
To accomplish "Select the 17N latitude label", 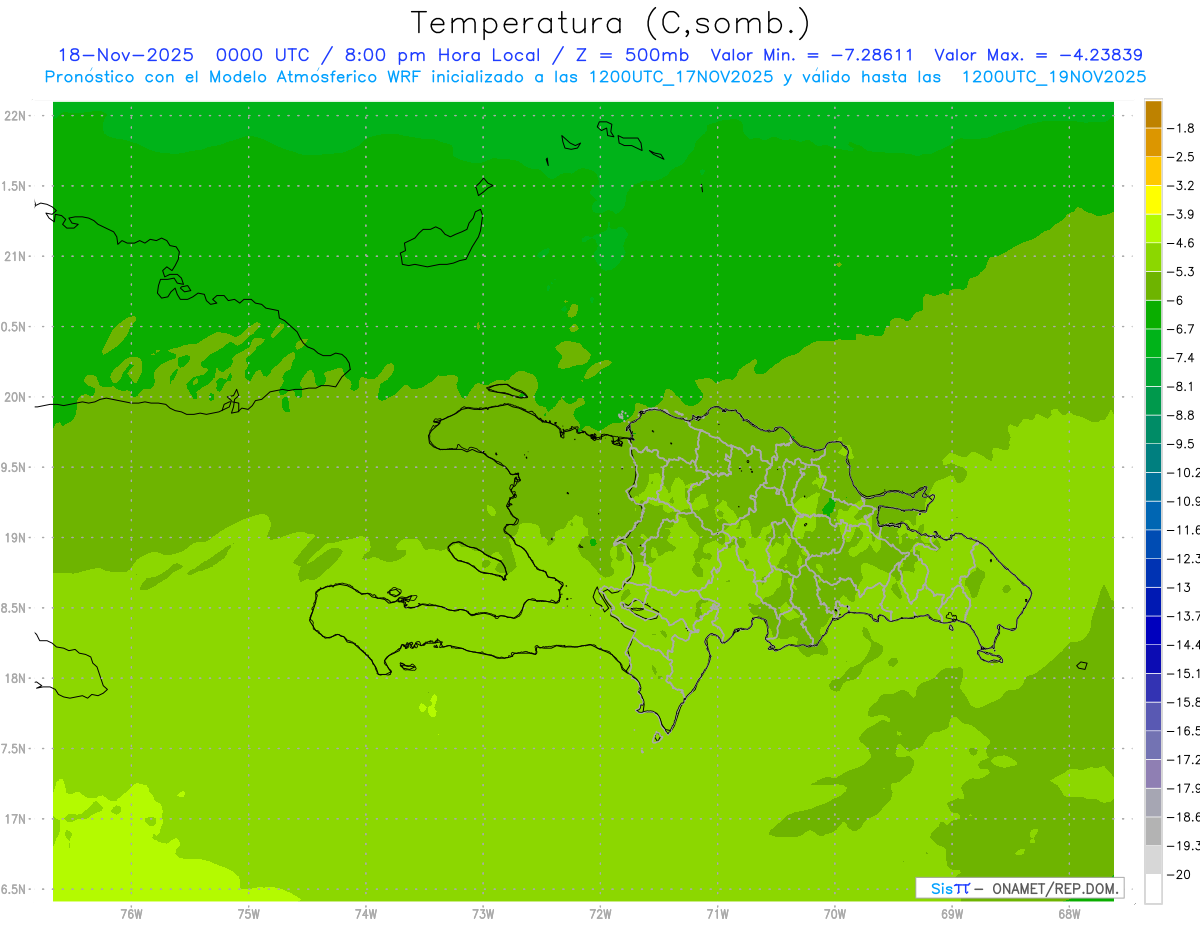I will coord(17,819).
